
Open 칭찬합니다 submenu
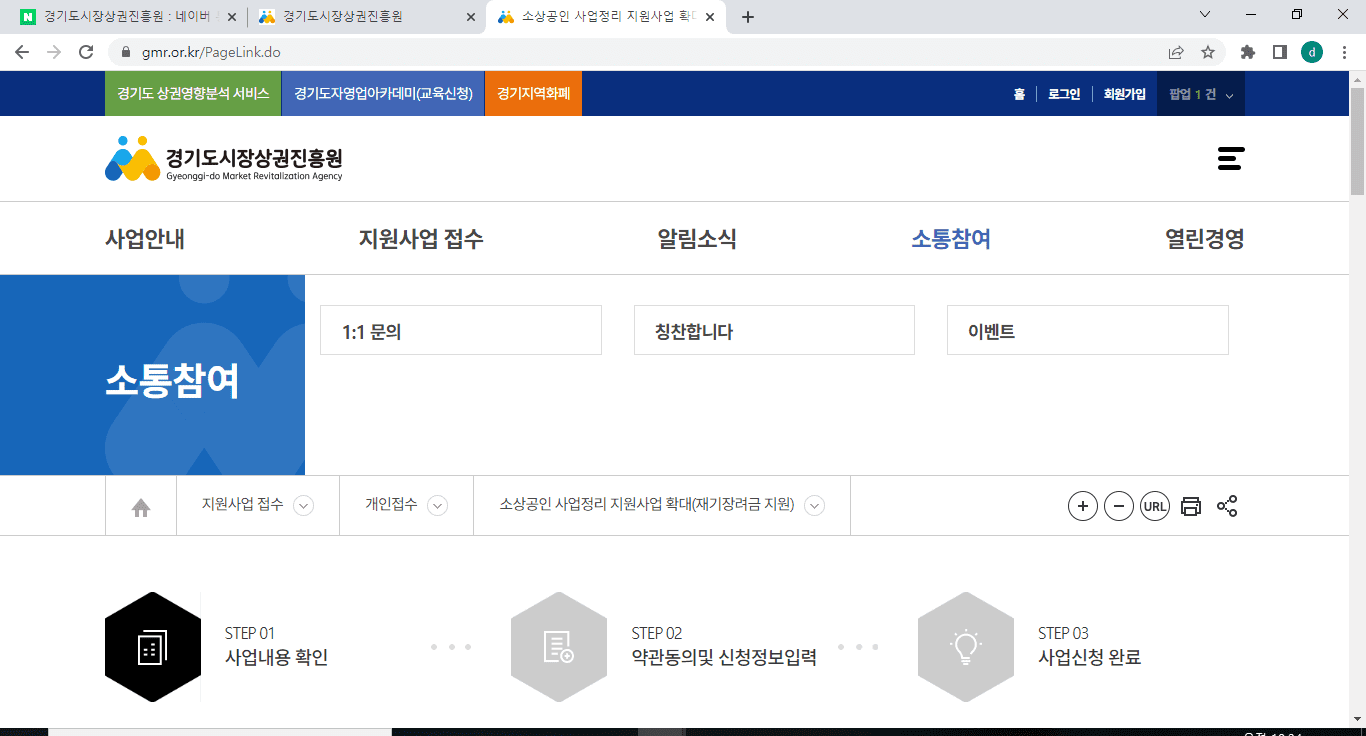point(774,330)
